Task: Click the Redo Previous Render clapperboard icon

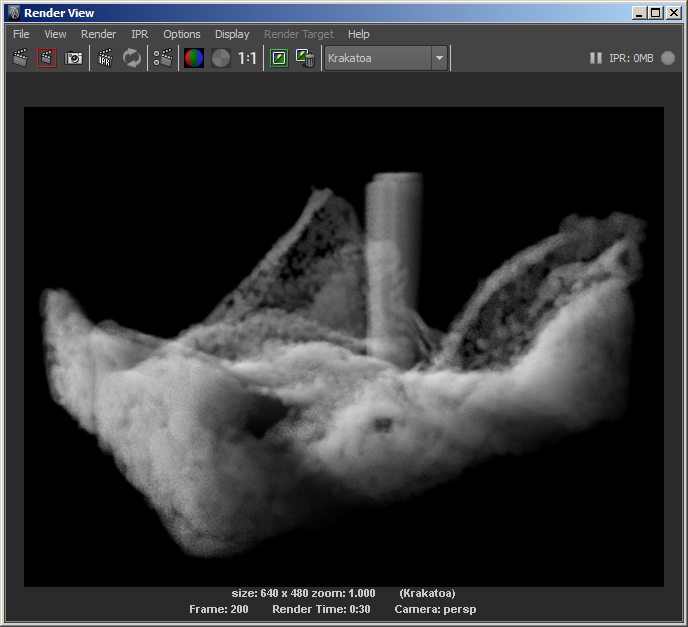Action: [20, 58]
